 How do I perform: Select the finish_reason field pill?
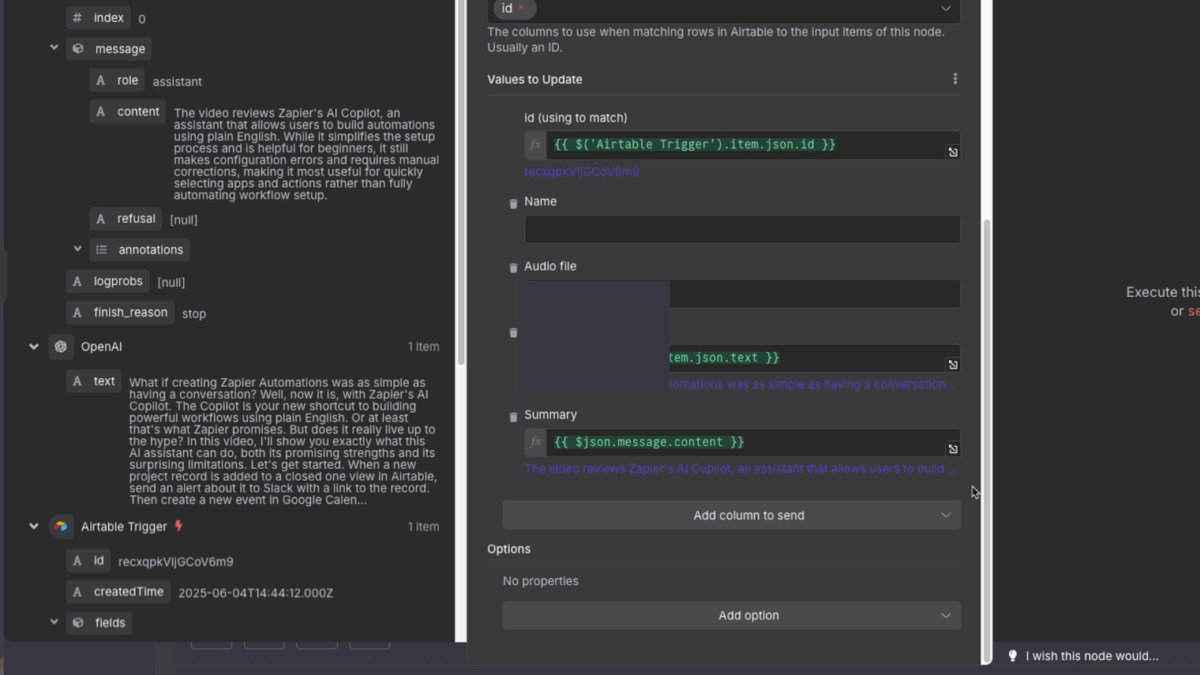click(x=120, y=313)
